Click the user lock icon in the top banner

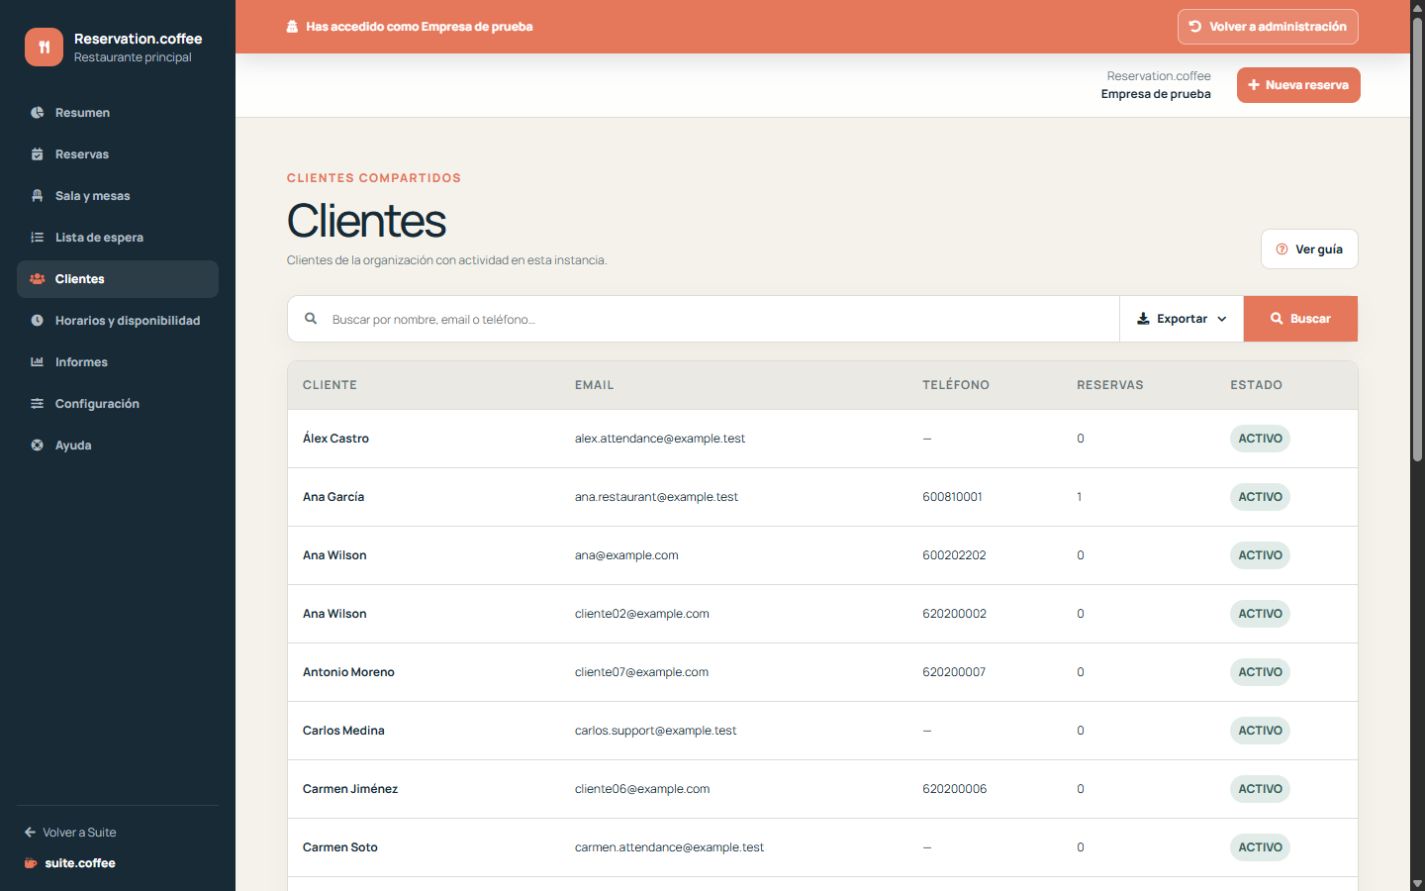click(292, 27)
